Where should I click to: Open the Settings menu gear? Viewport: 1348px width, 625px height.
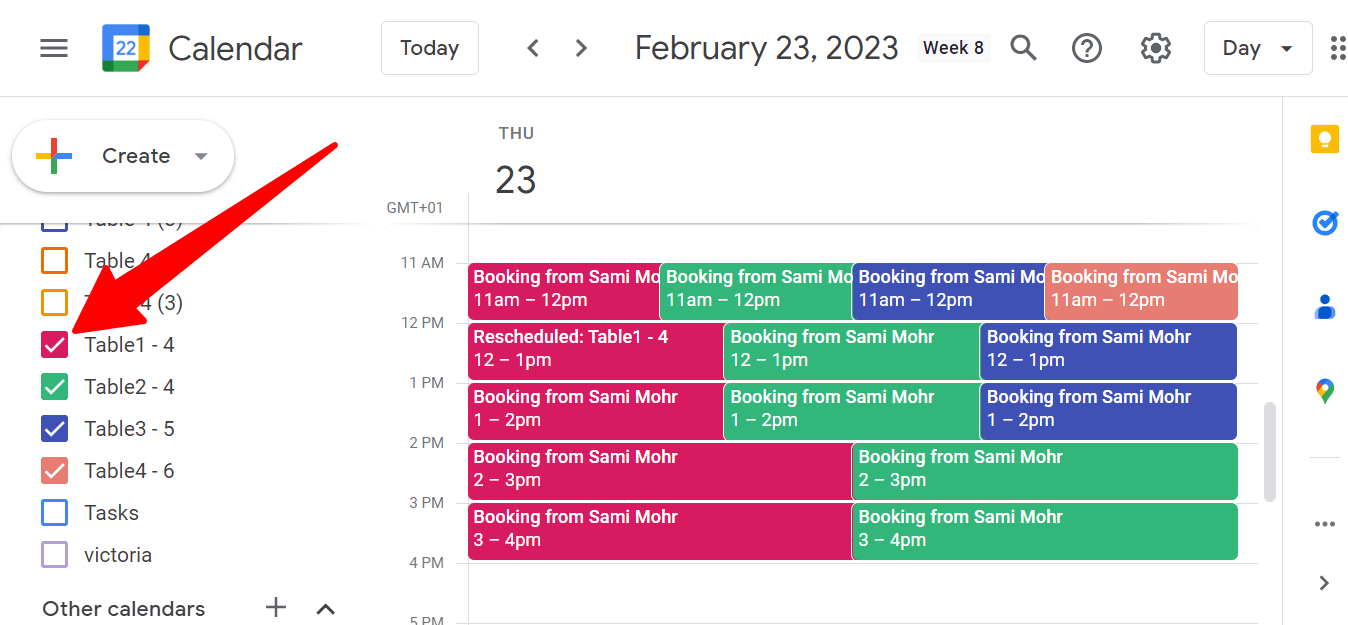tap(1155, 47)
